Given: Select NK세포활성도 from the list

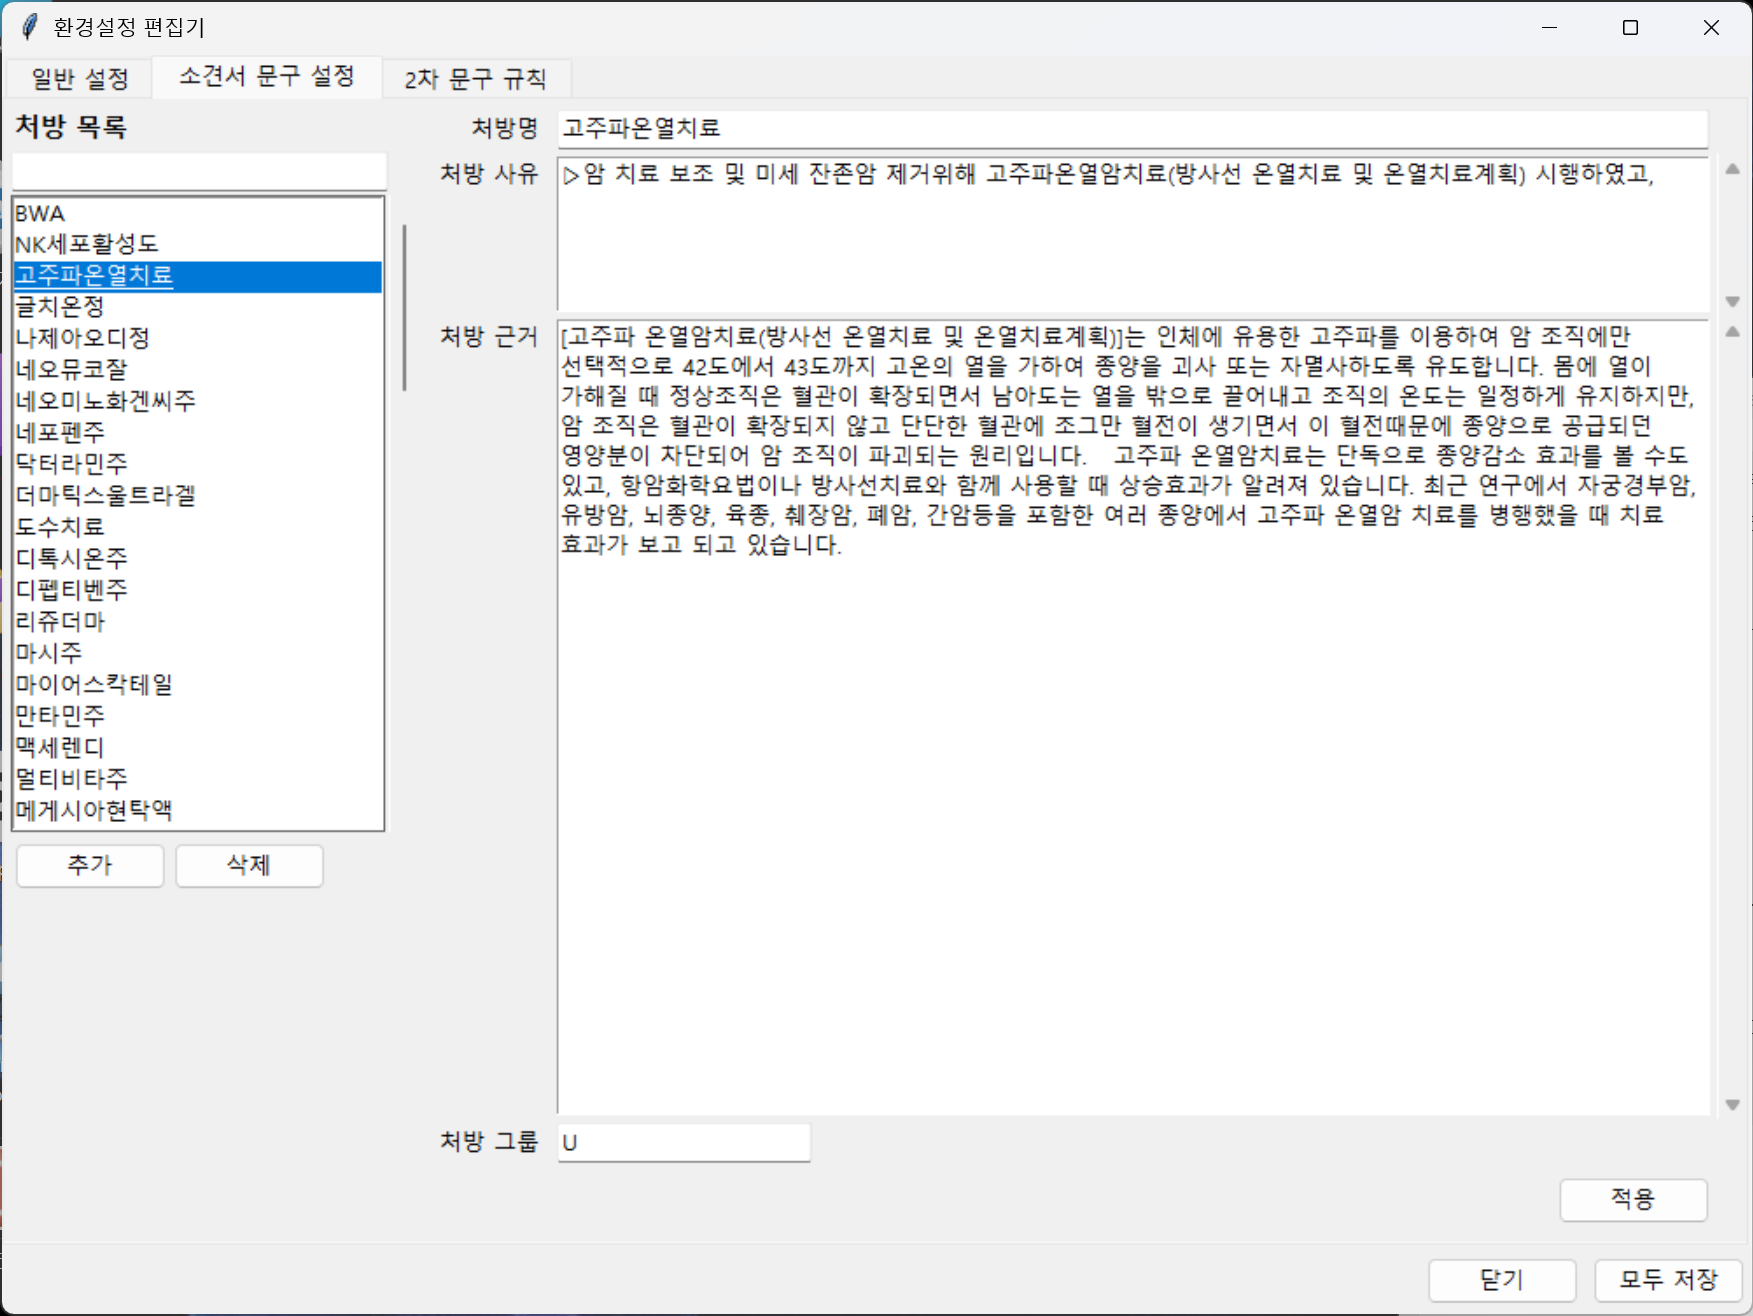Looking at the screenshot, I should tap(87, 244).
